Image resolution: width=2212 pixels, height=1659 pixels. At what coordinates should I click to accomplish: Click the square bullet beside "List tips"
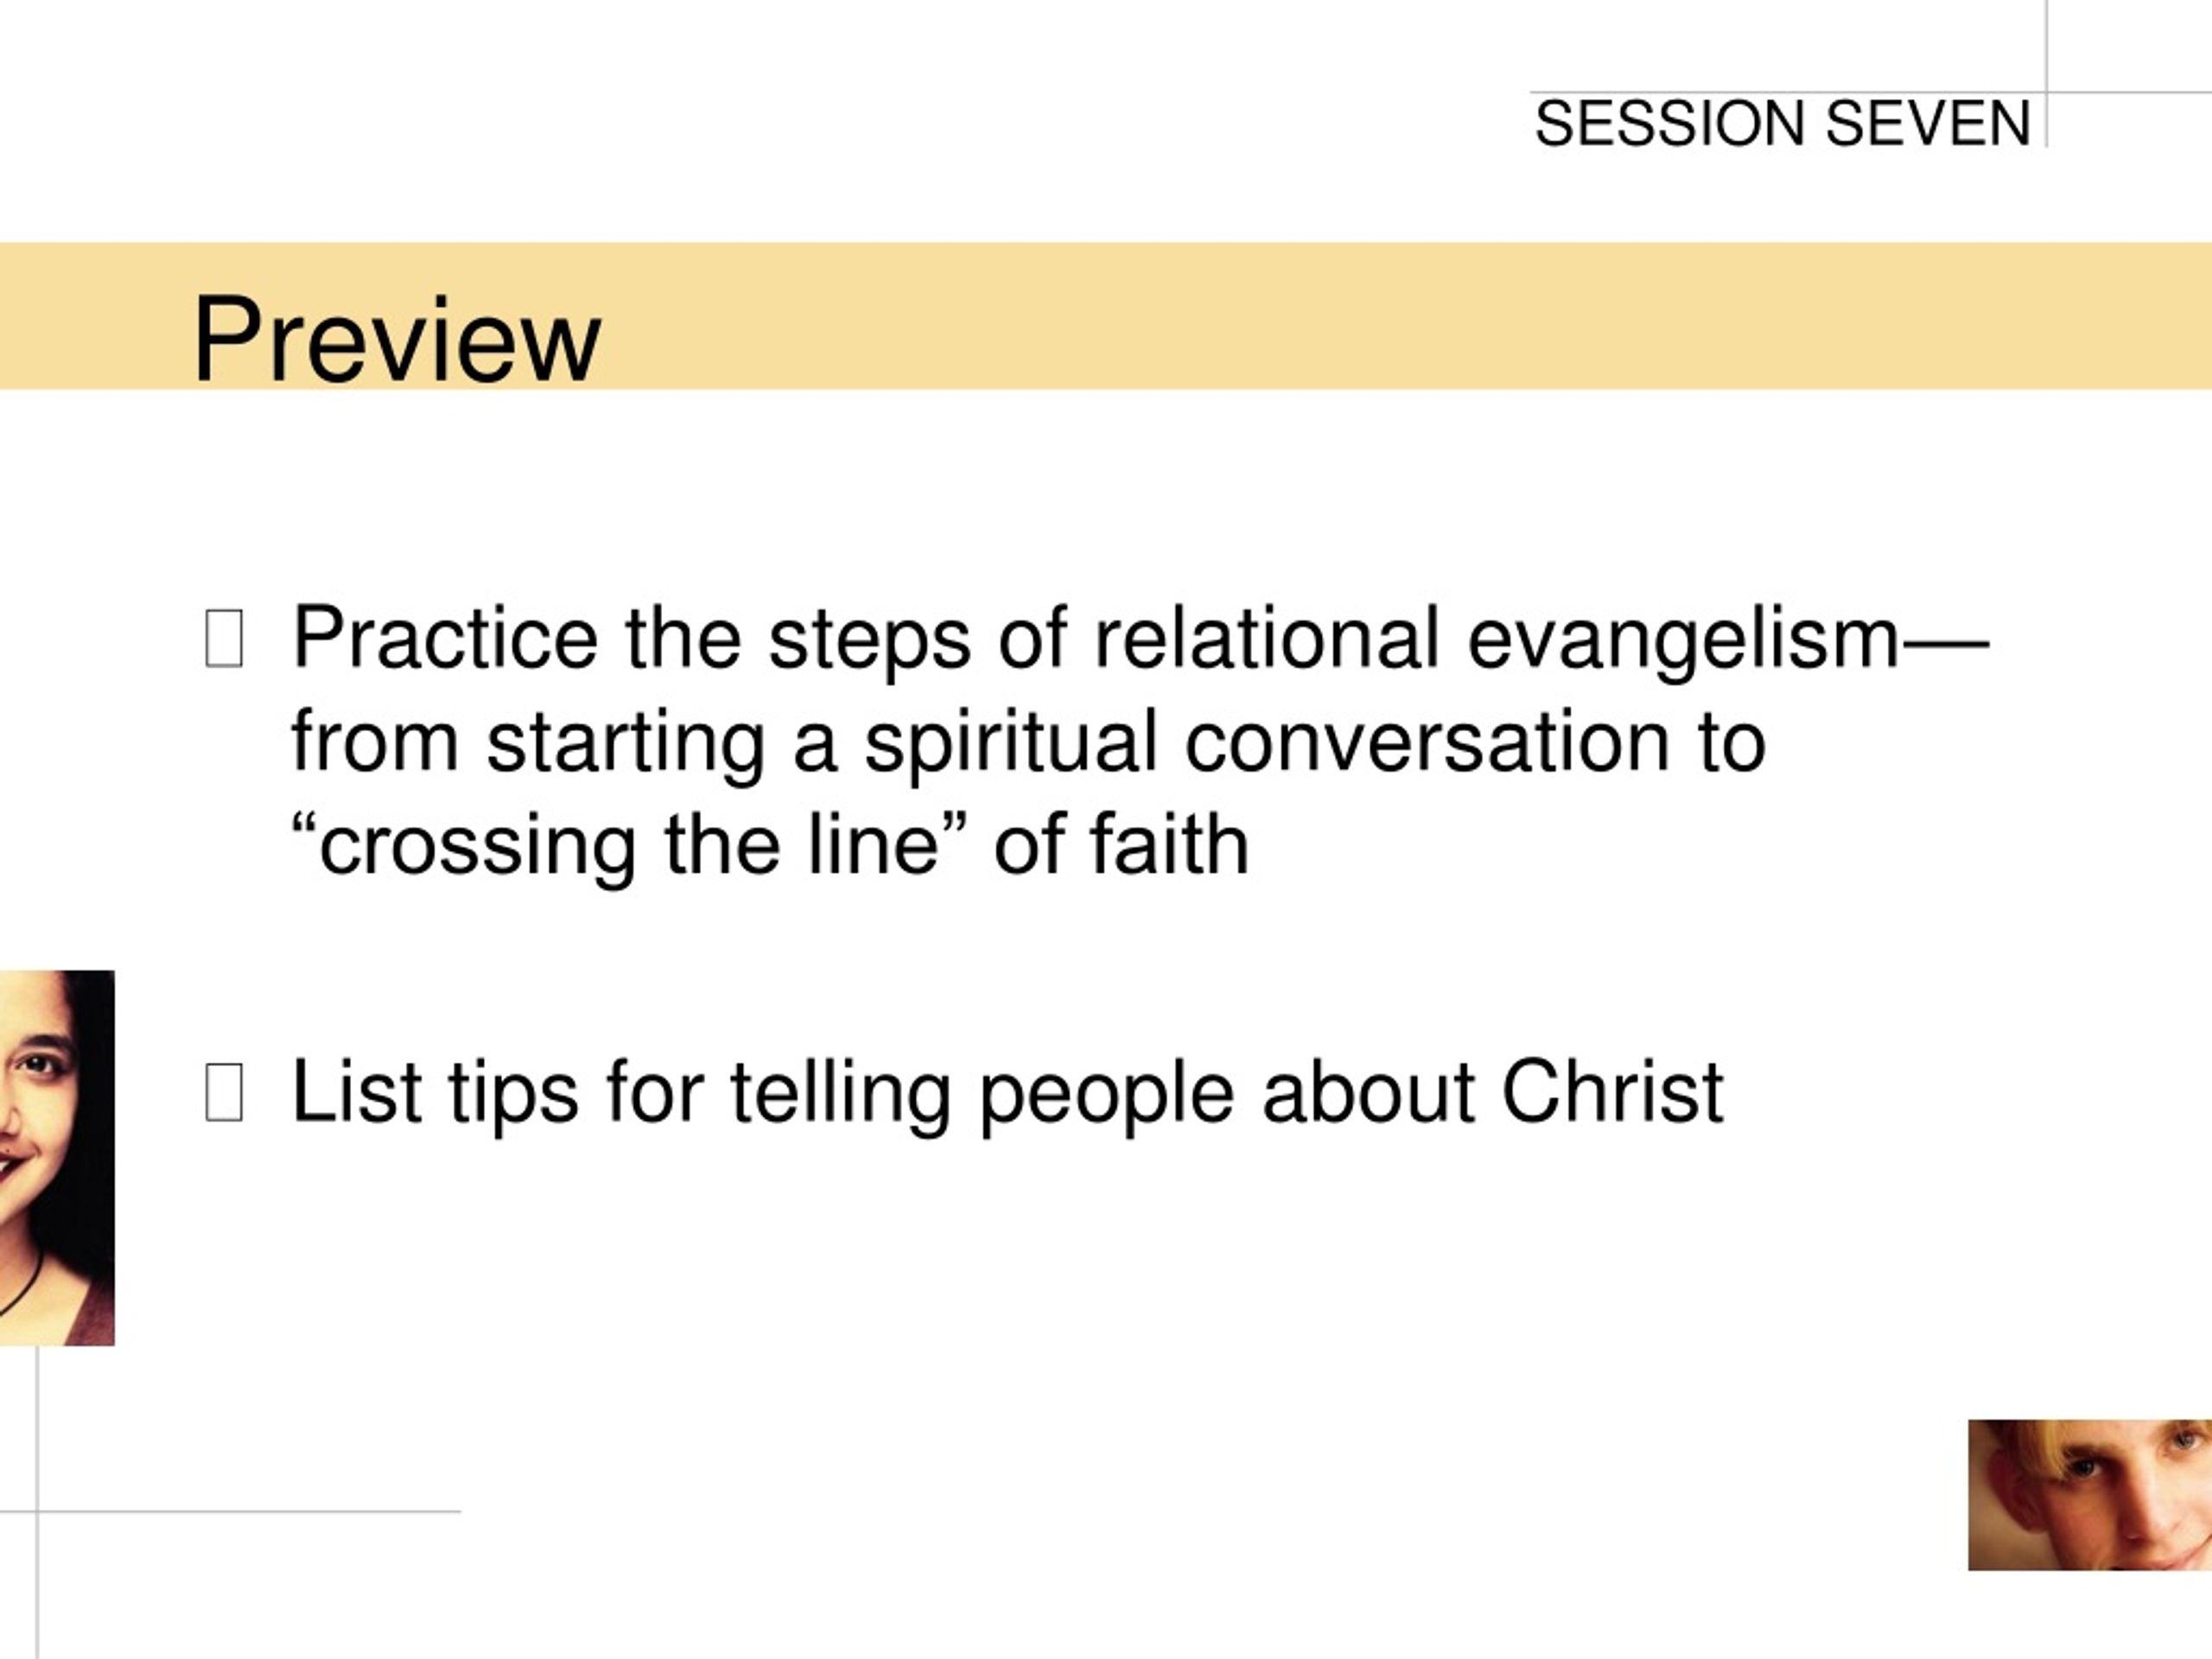pos(224,1092)
